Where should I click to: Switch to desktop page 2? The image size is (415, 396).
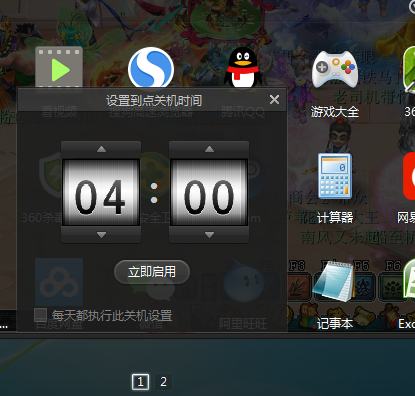pyautogui.click(x=163, y=381)
